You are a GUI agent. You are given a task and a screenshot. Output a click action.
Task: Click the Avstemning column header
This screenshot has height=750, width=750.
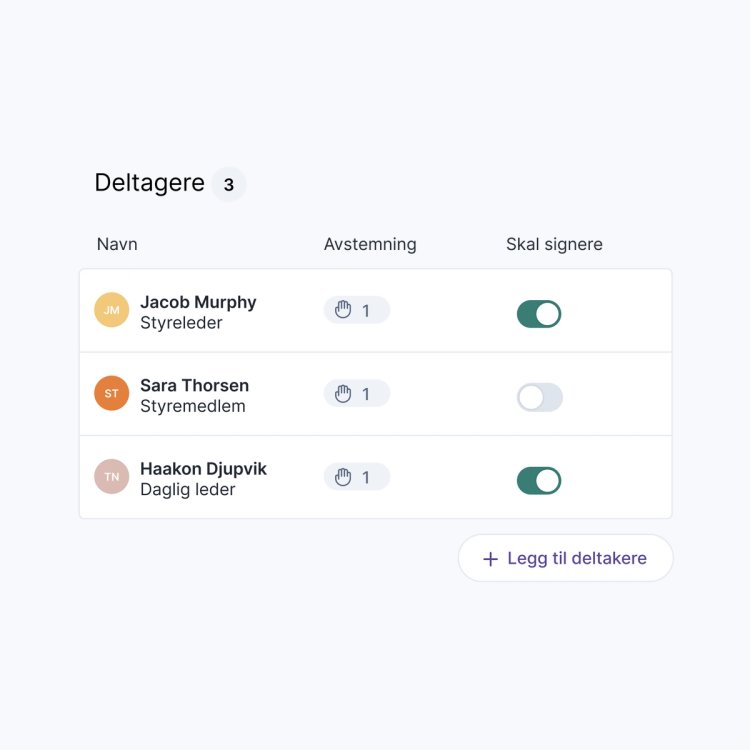pos(370,244)
